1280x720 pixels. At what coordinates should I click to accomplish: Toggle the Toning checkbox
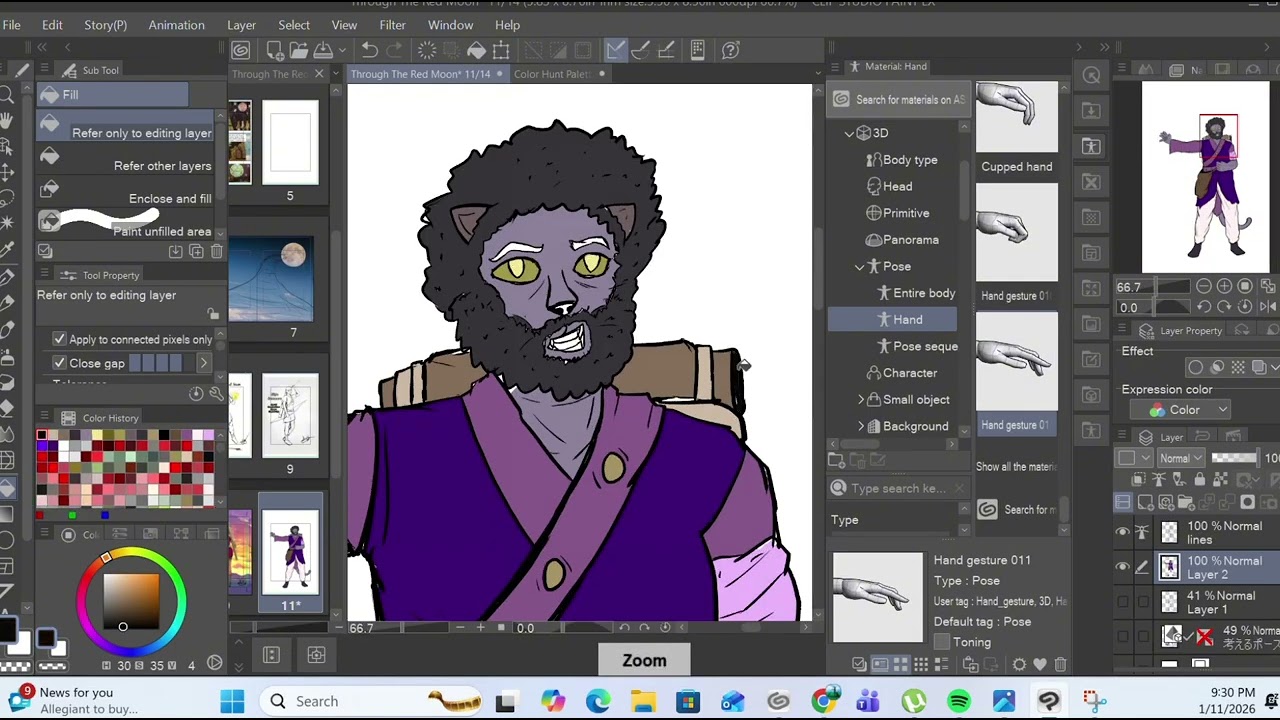click(941, 642)
